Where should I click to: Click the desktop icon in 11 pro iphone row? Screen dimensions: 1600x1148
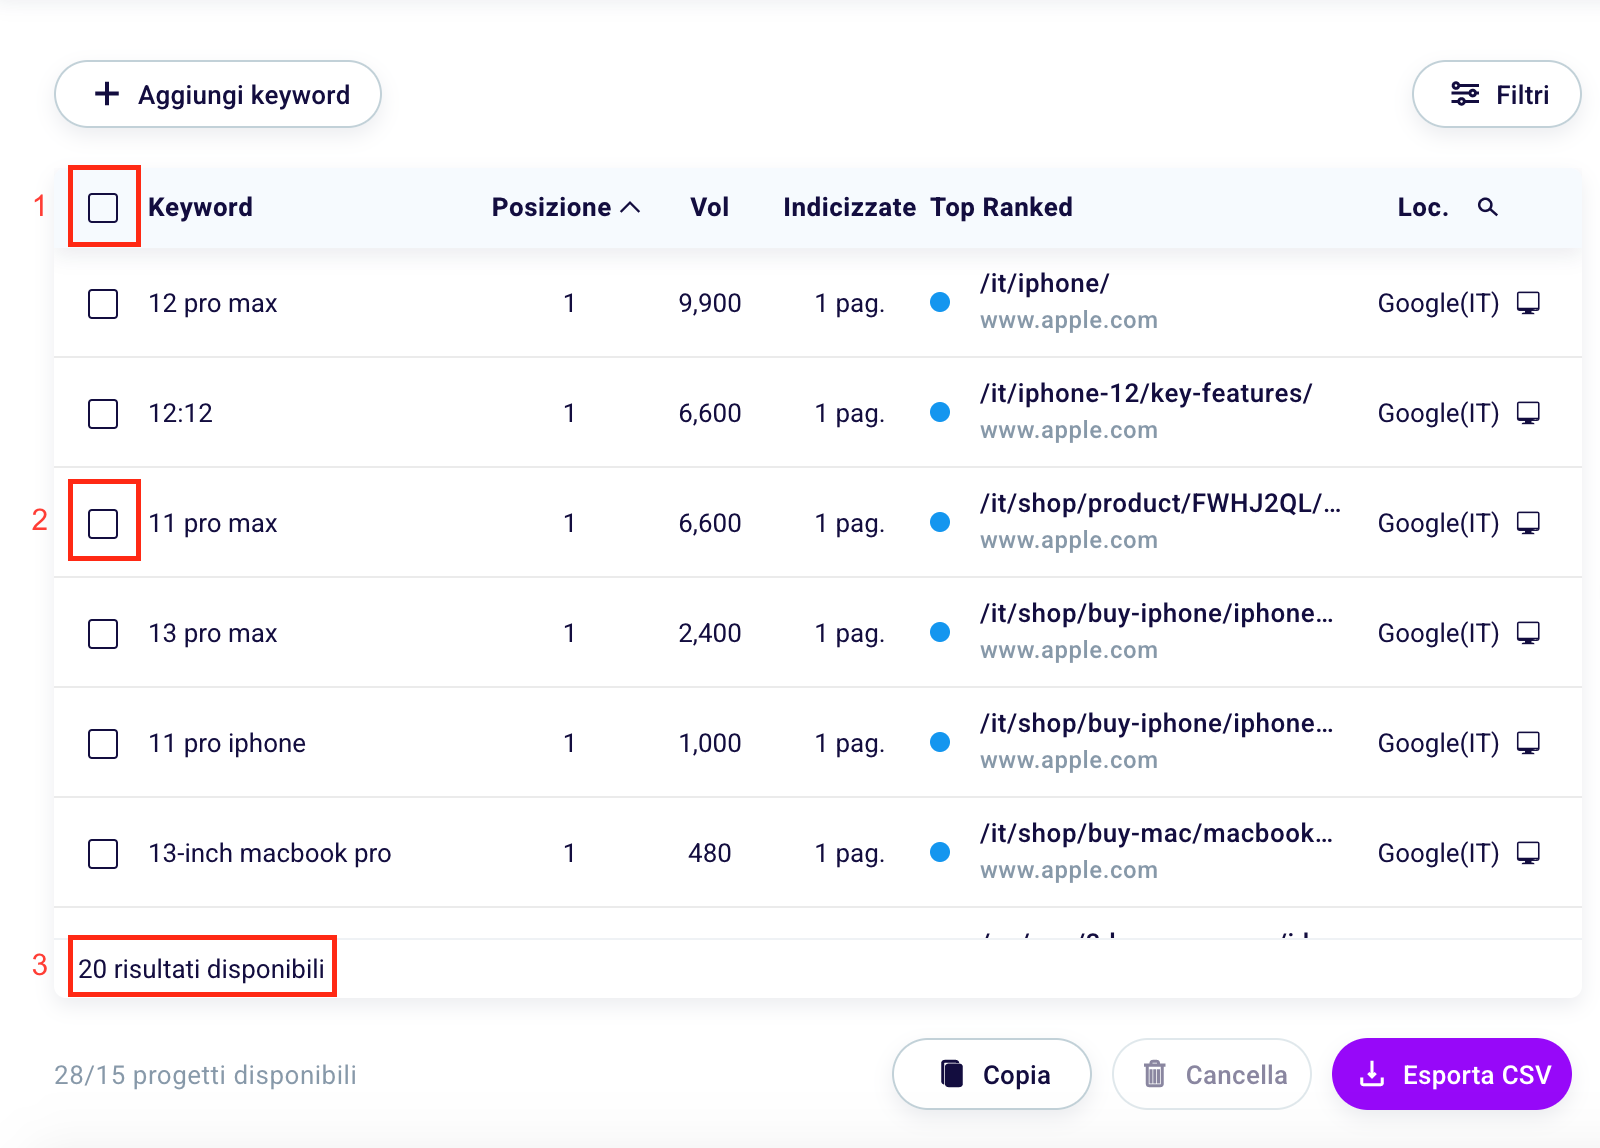(1527, 743)
